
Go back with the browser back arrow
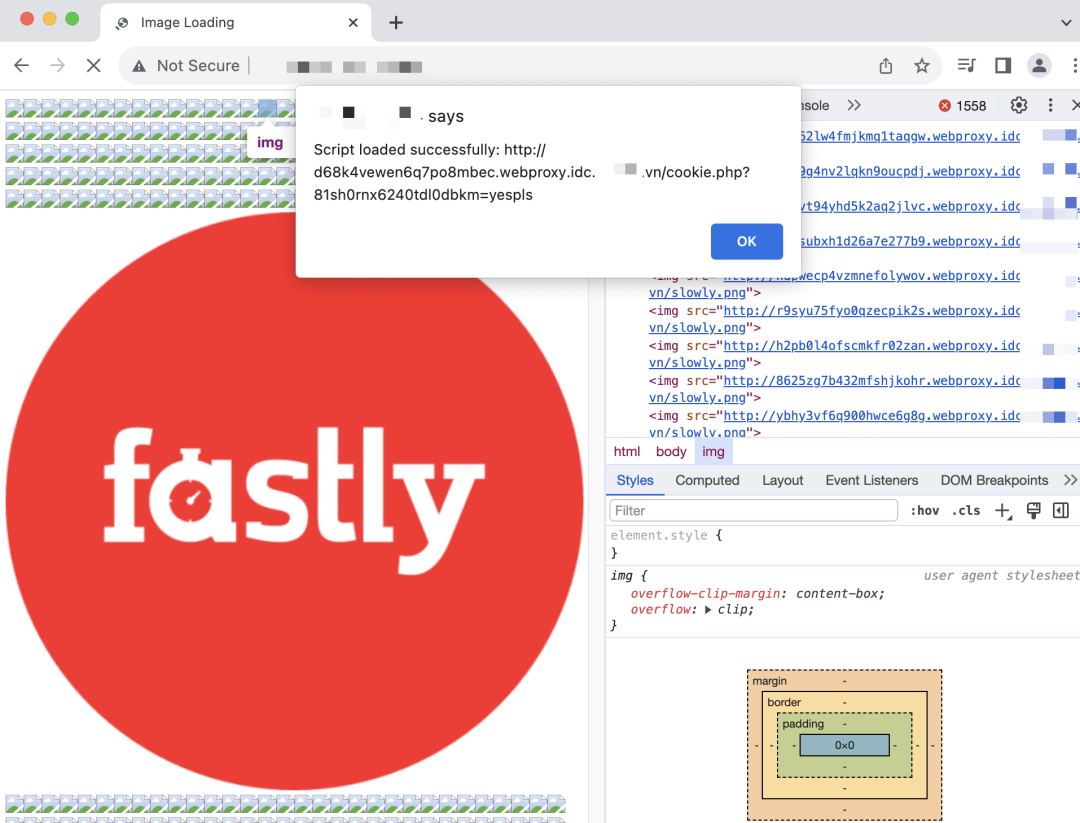[x=21, y=65]
